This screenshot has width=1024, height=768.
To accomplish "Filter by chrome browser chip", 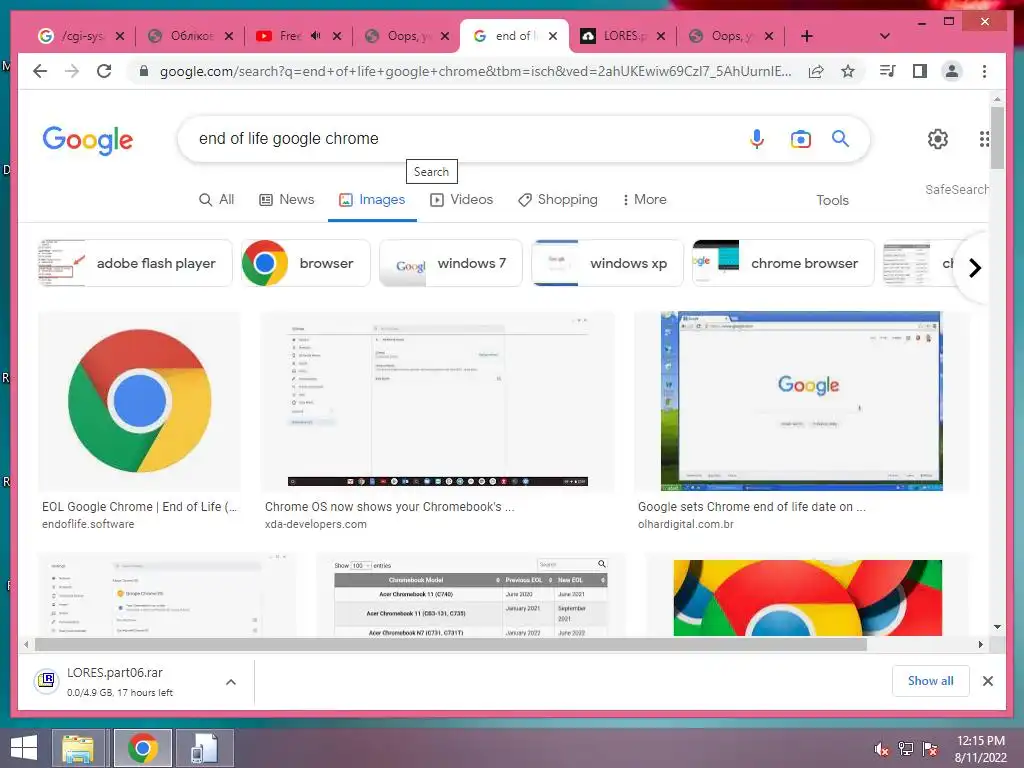I will click(x=783, y=263).
